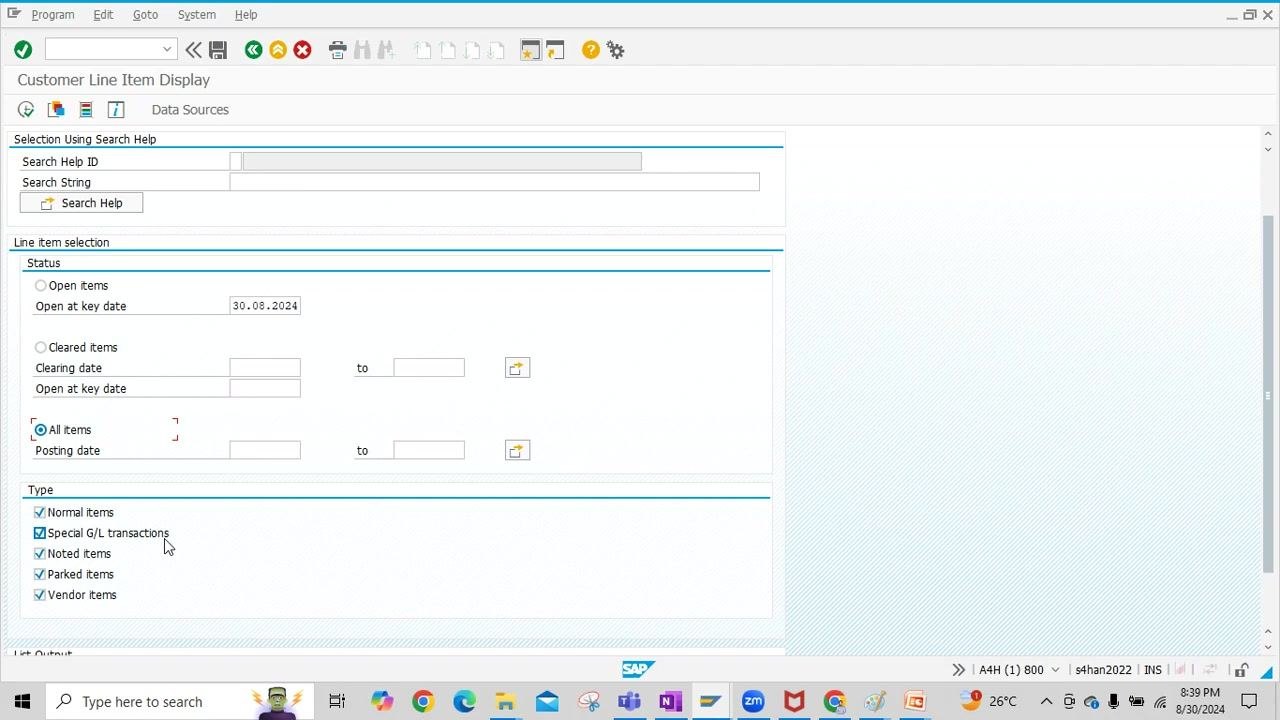Open the Program menu
Screen dimensions: 1280x720
point(53,15)
